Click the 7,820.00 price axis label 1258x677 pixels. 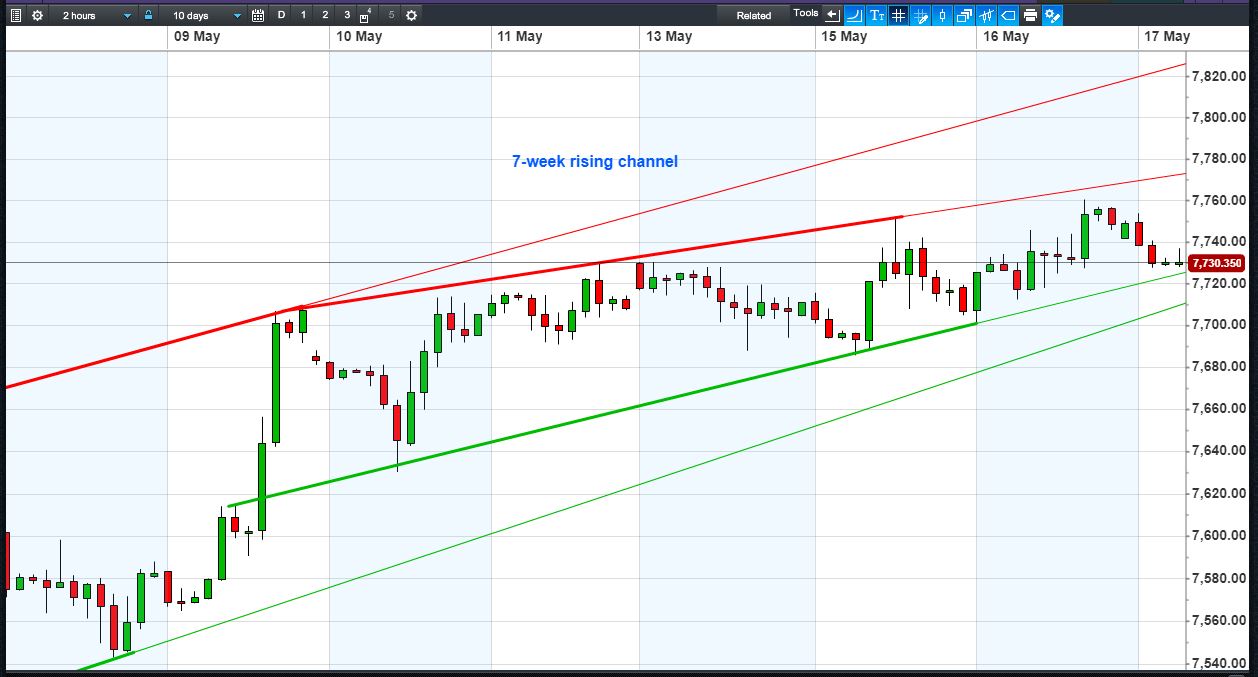[1219, 76]
